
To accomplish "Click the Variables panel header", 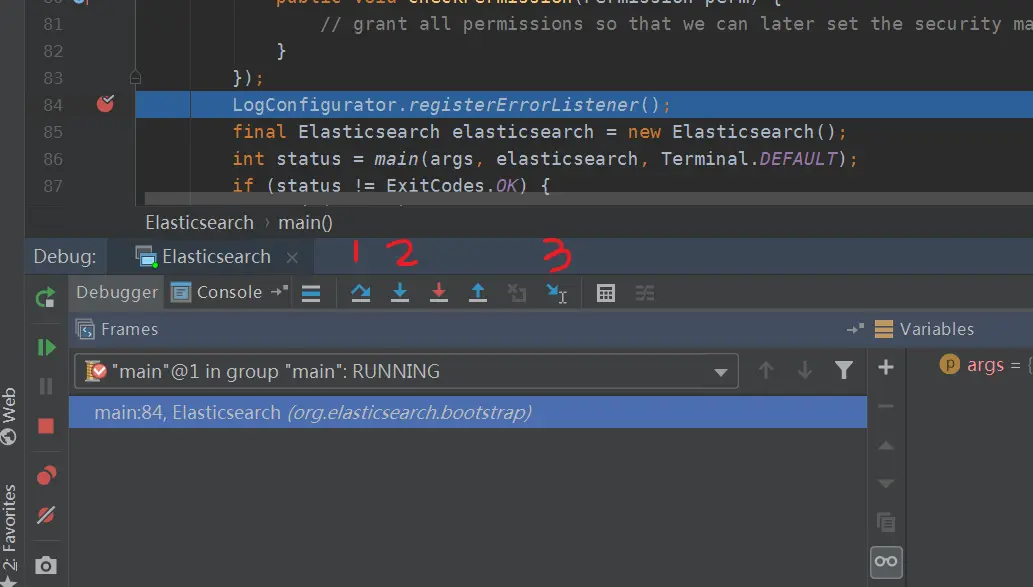I will click(x=936, y=329).
